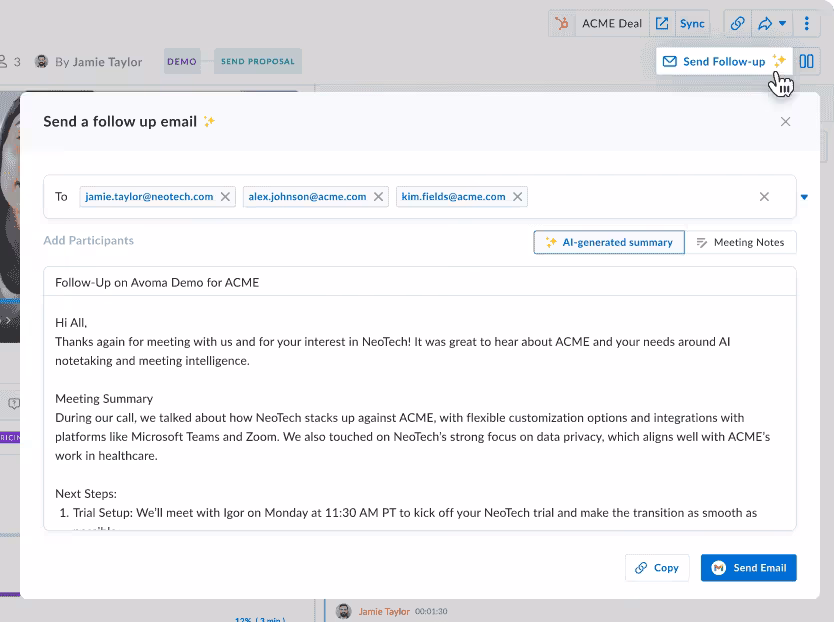Click the Copy button
834x622 pixels.
click(x=657, y=568)
